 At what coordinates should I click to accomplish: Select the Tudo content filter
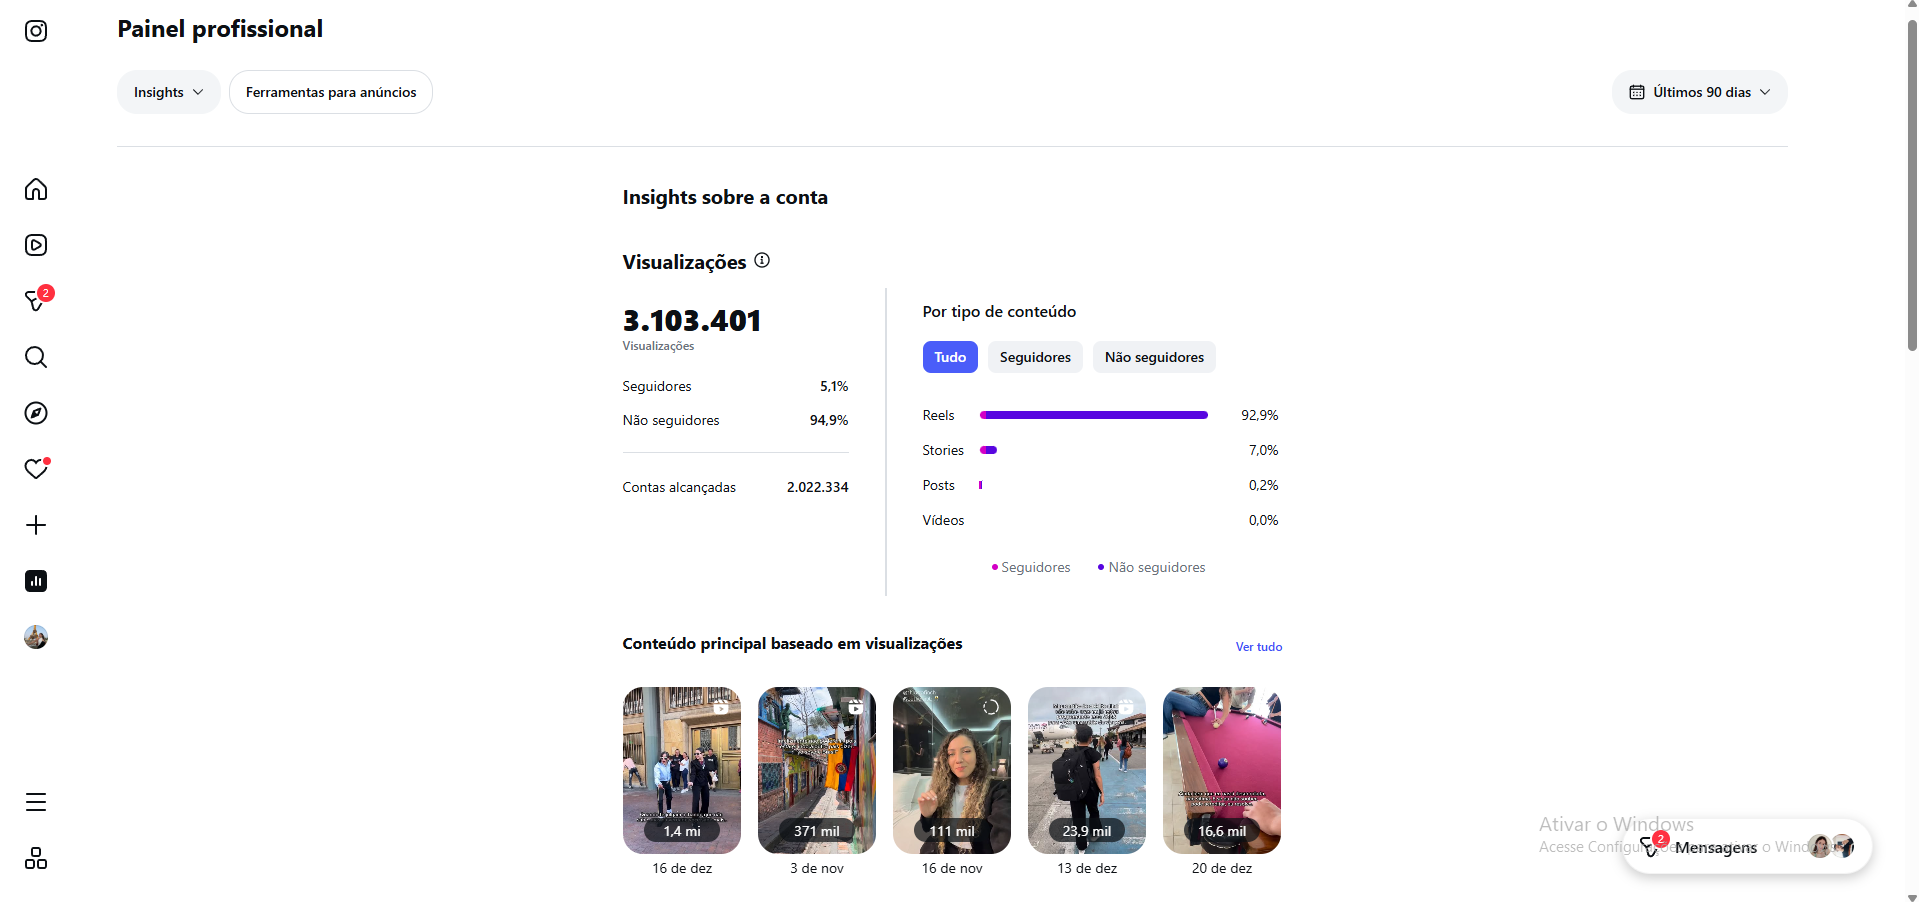pos(950,357)
